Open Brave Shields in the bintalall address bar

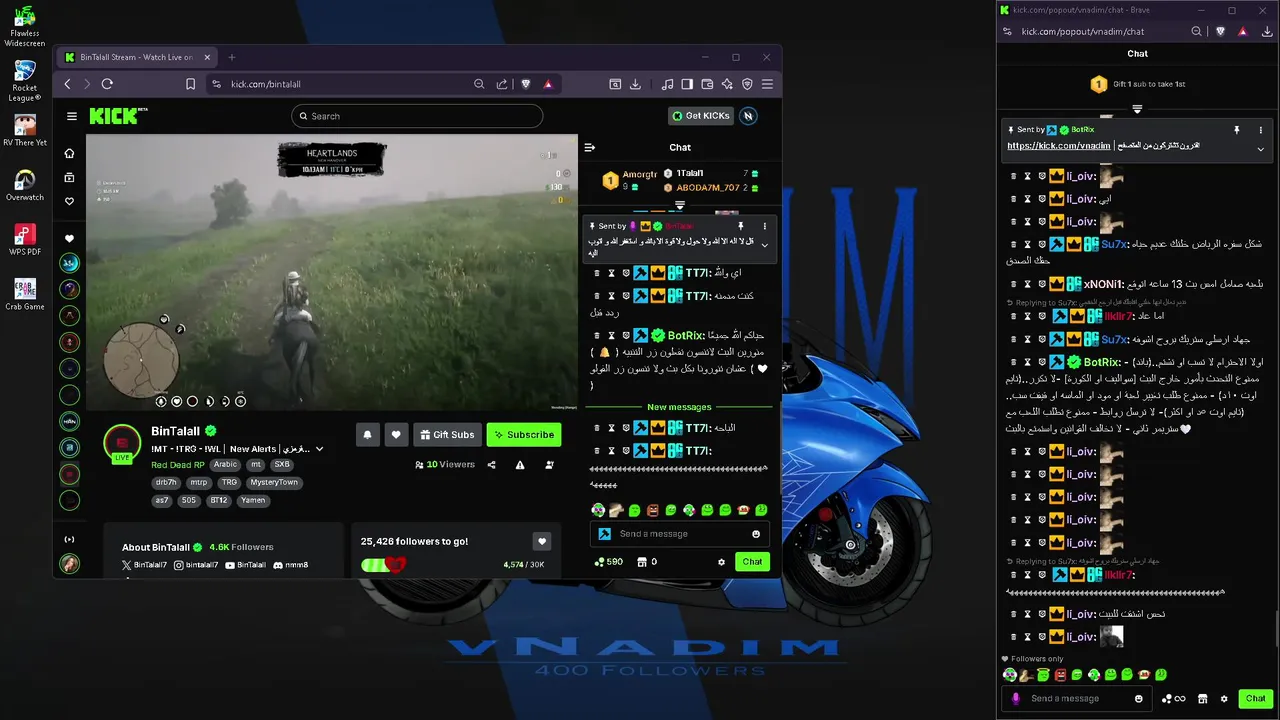(x=526, y=84)
